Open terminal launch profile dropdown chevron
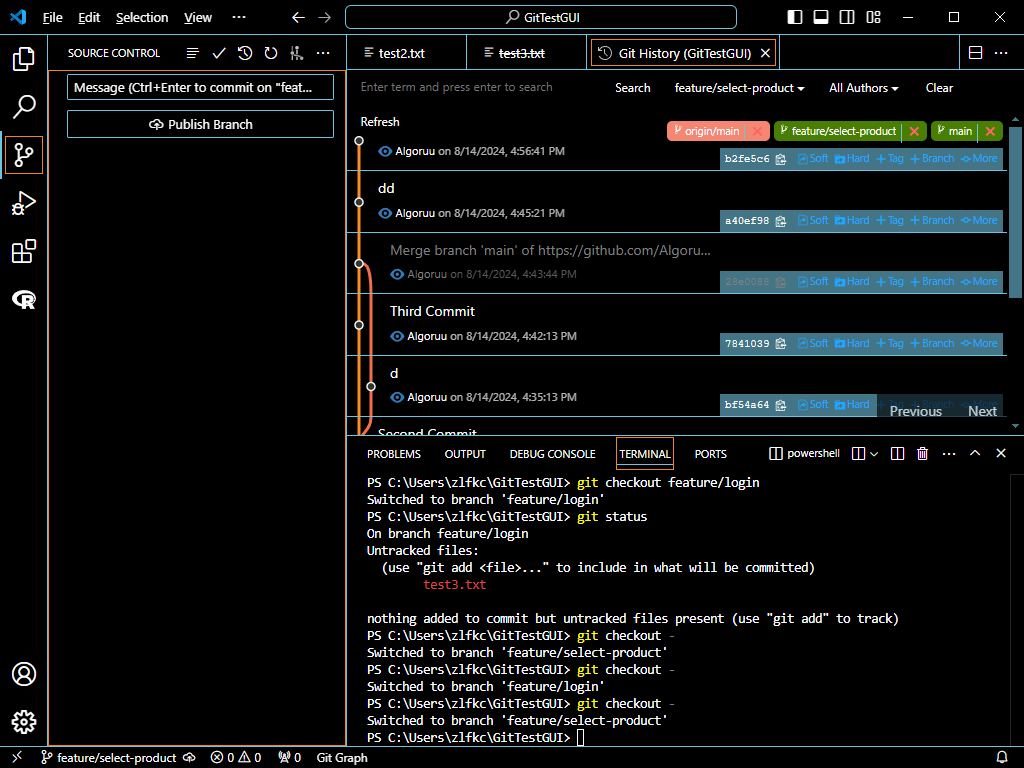This screenshot has width=1024, height=768. [874, 454]
